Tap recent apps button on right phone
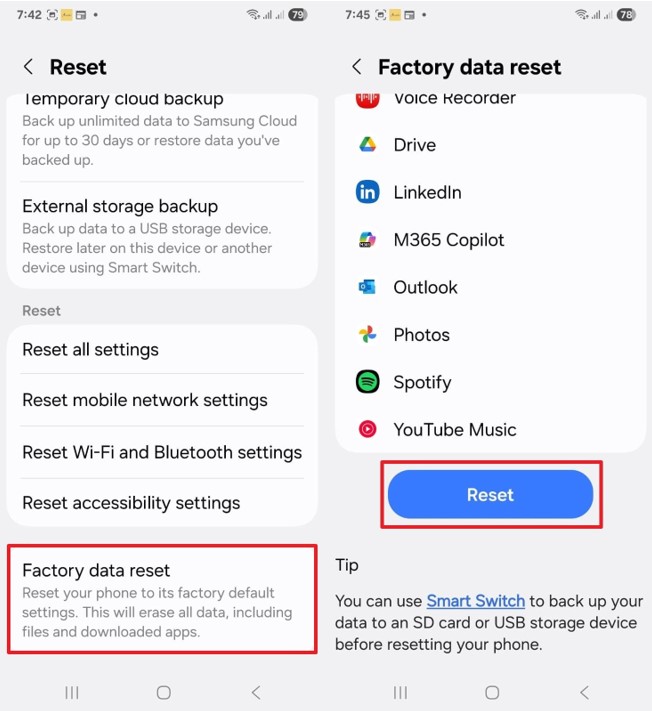The width and height of the screenshot is (652, 711). pyautogui.click(x=400, y=692)
